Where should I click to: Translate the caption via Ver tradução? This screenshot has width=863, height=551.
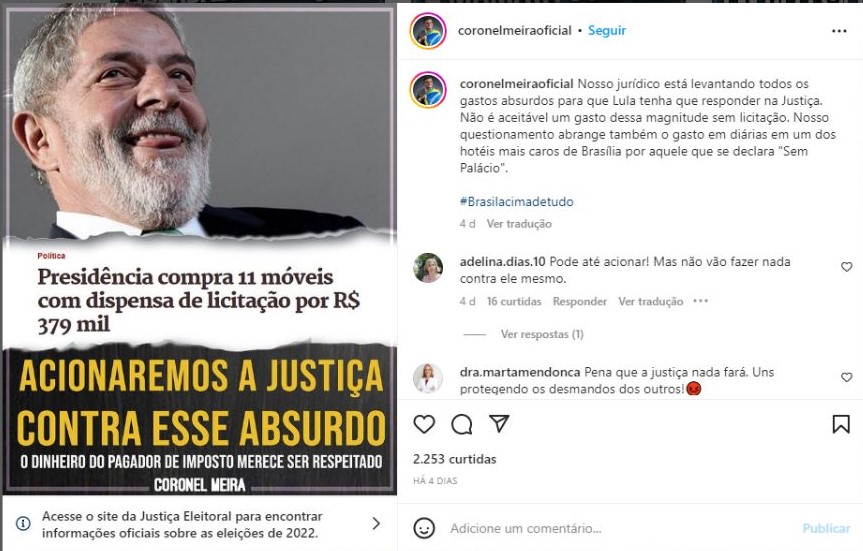coord(518,223)
